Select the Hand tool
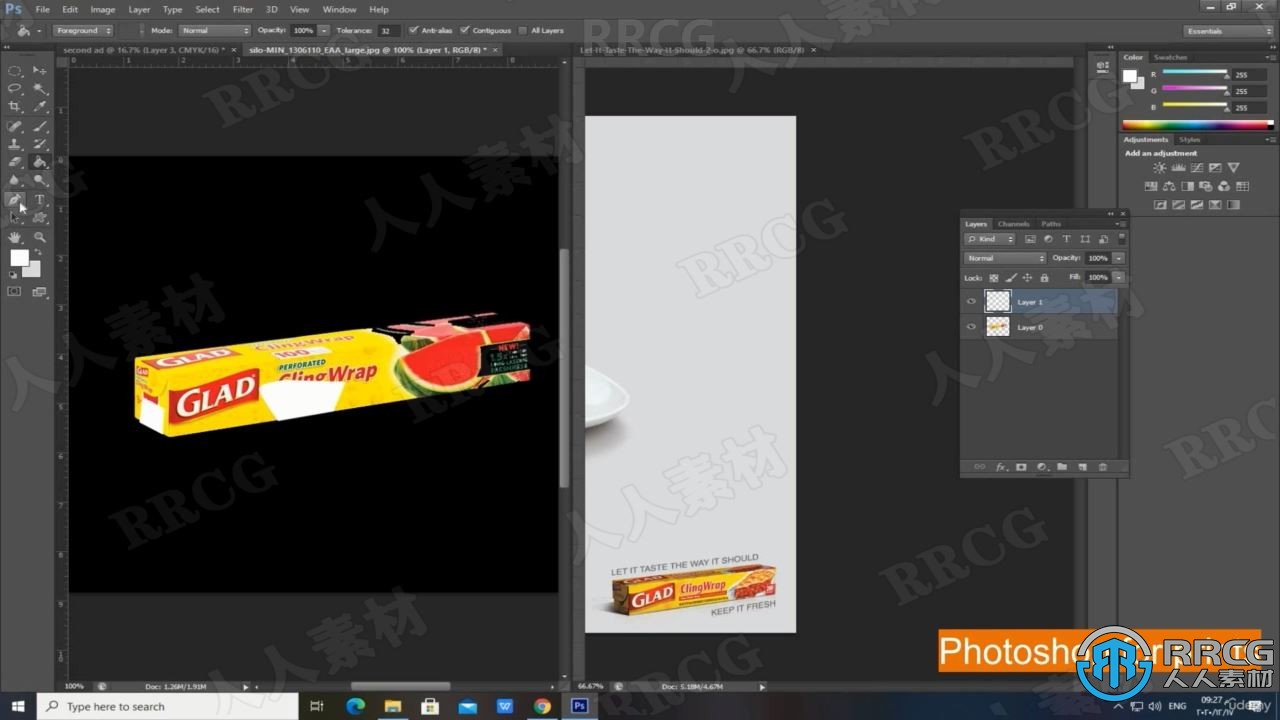 click(15, 238)
